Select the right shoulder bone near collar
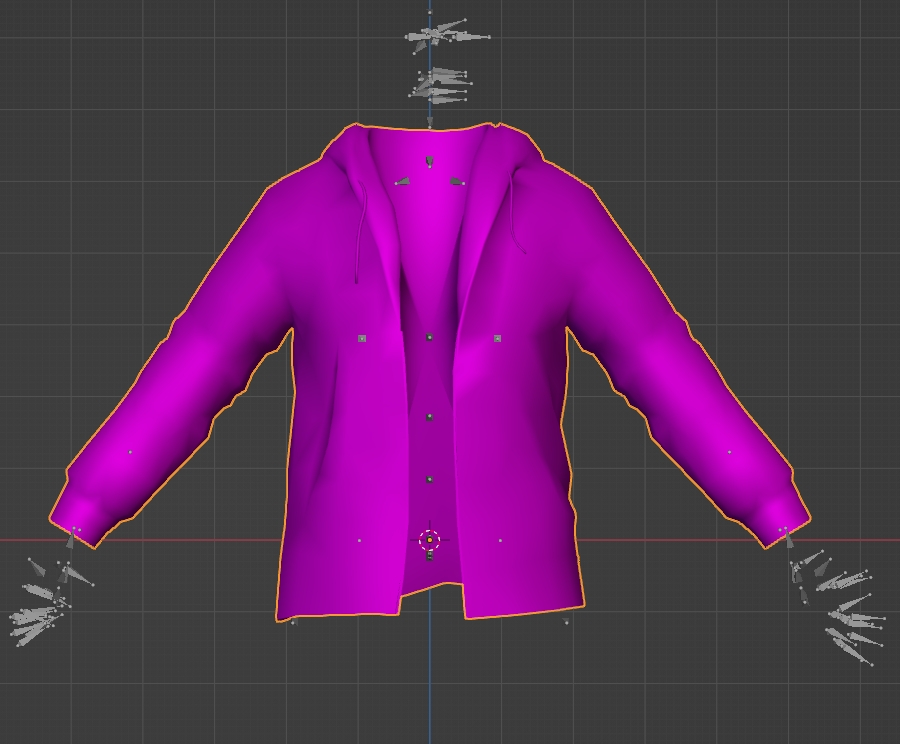 pyautogui.click(x=457, y=182)
